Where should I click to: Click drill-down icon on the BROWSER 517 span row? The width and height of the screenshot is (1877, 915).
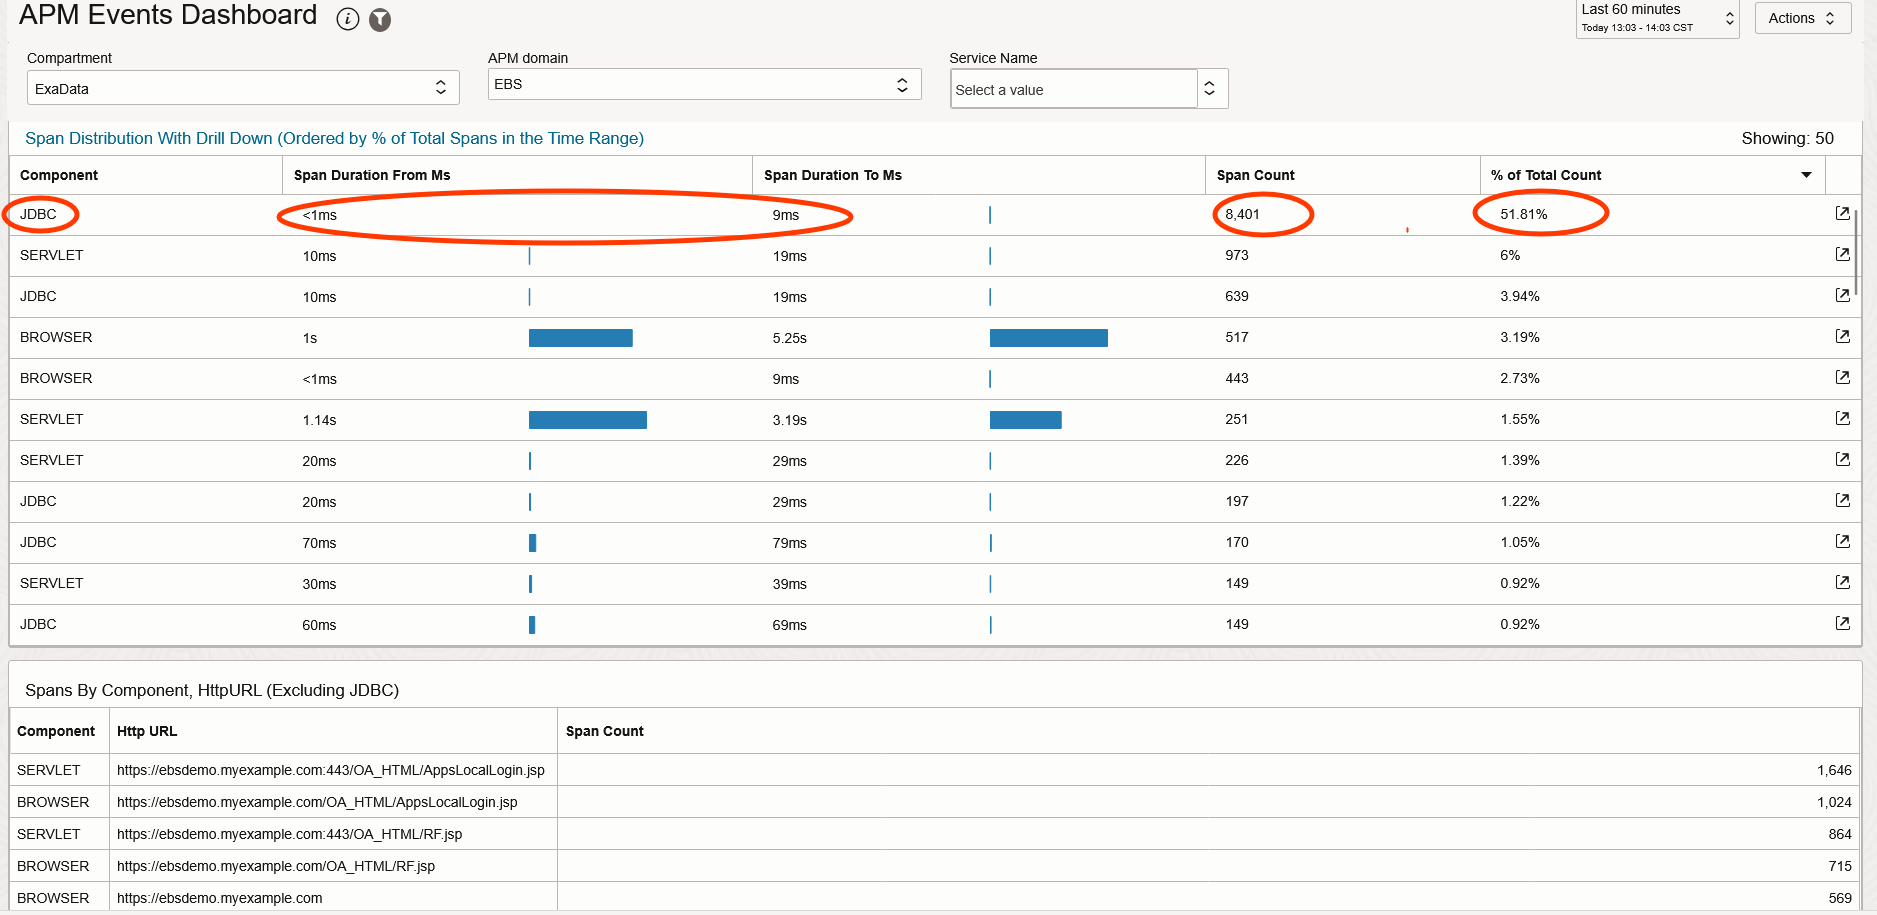tap(1842, 337)
